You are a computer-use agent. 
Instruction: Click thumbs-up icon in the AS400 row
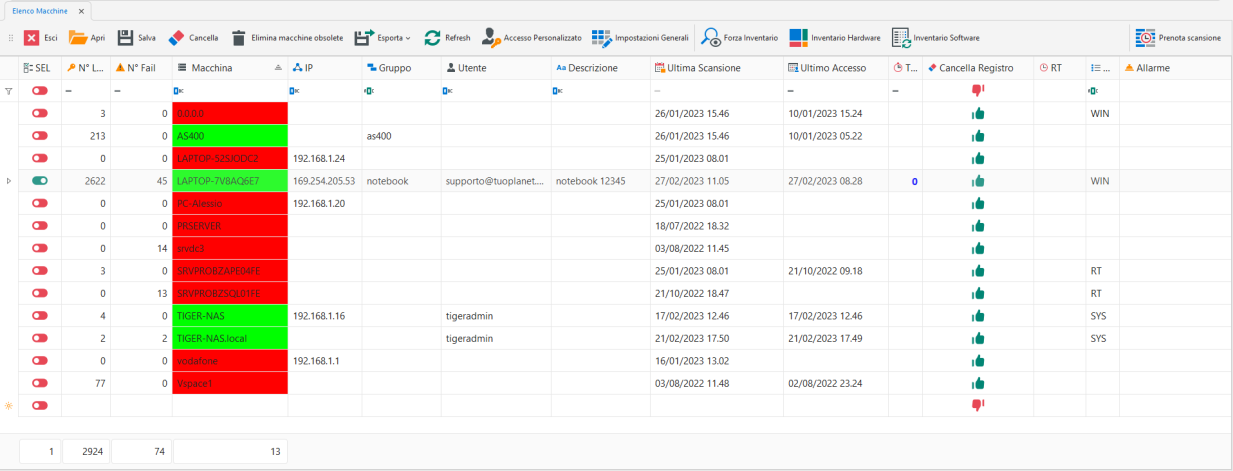coord(977,136)
